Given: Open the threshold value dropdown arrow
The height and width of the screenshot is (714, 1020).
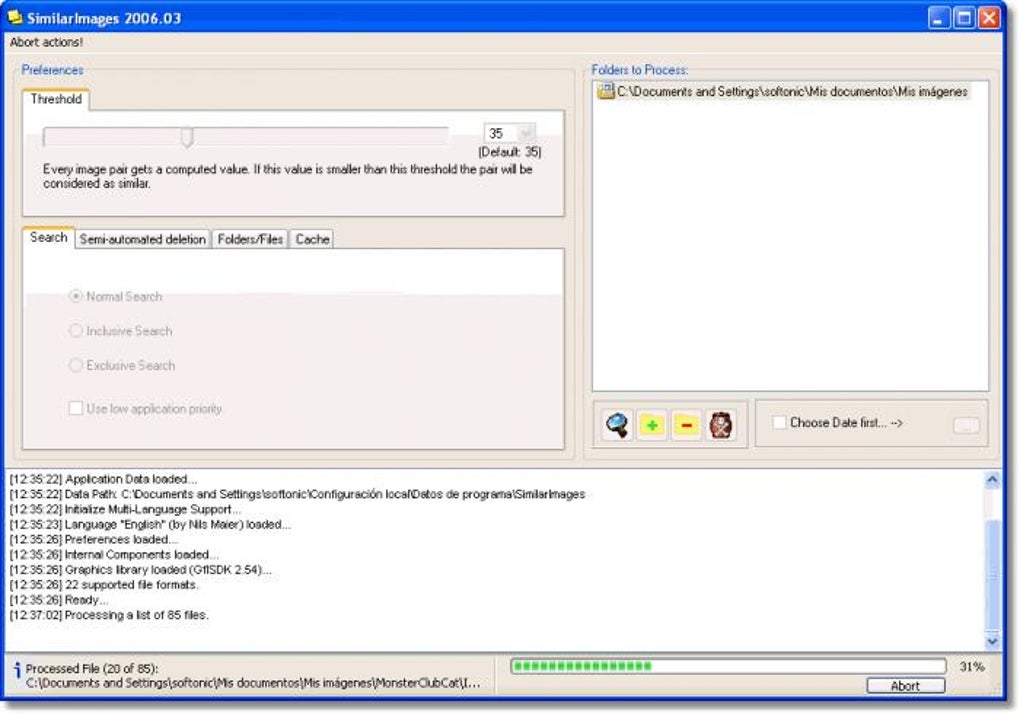Looking at the screenshot, I should click(527, 133).
